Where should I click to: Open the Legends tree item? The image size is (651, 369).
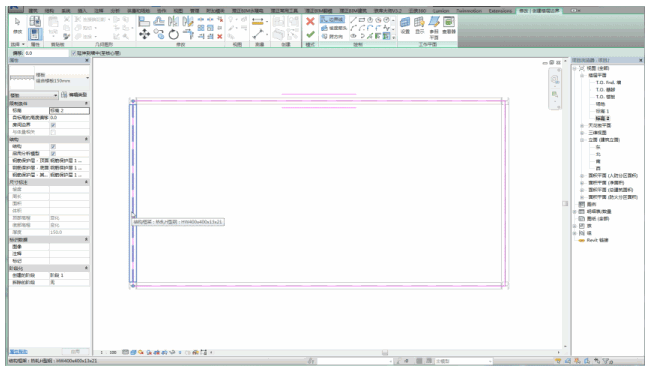coord(591,205)
